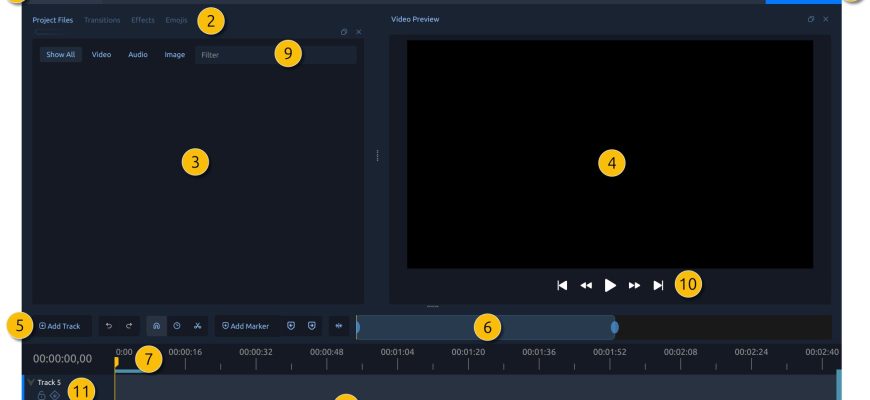
Task: Jump to the previous marker
Action: click(x=291, y=326)
